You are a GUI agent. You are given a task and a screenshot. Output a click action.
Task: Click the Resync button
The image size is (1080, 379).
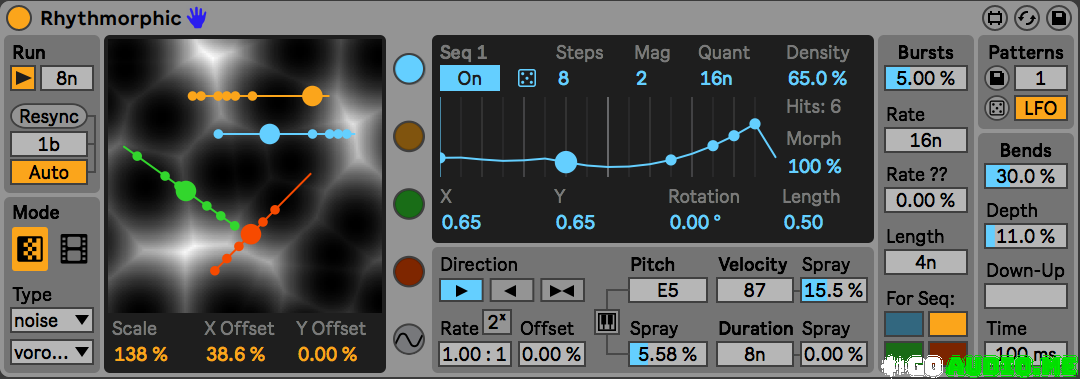point(48,116)
